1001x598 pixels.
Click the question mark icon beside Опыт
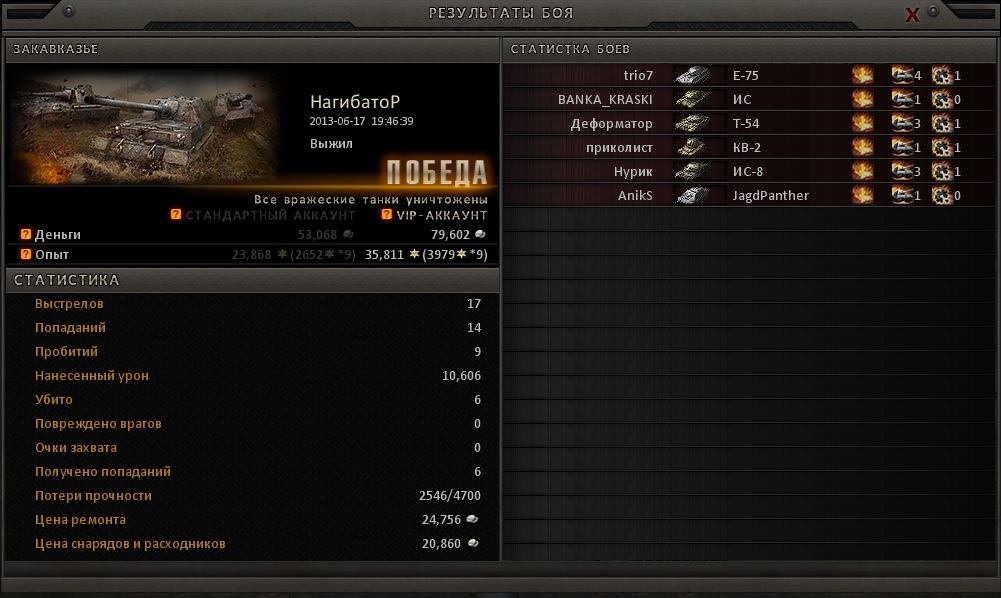[26, 254]
